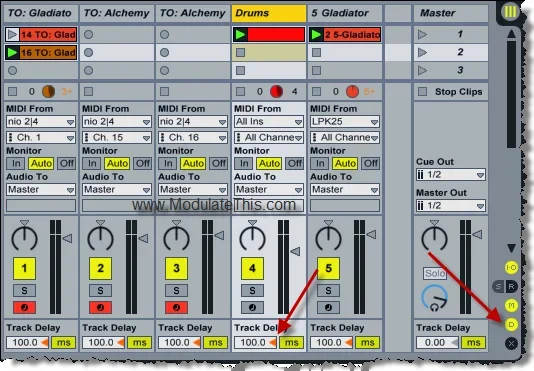Click ms unit button for Master delay
The width and height of the screenshot is (534, 371).
pyautogui.click(x=473, y=342)
